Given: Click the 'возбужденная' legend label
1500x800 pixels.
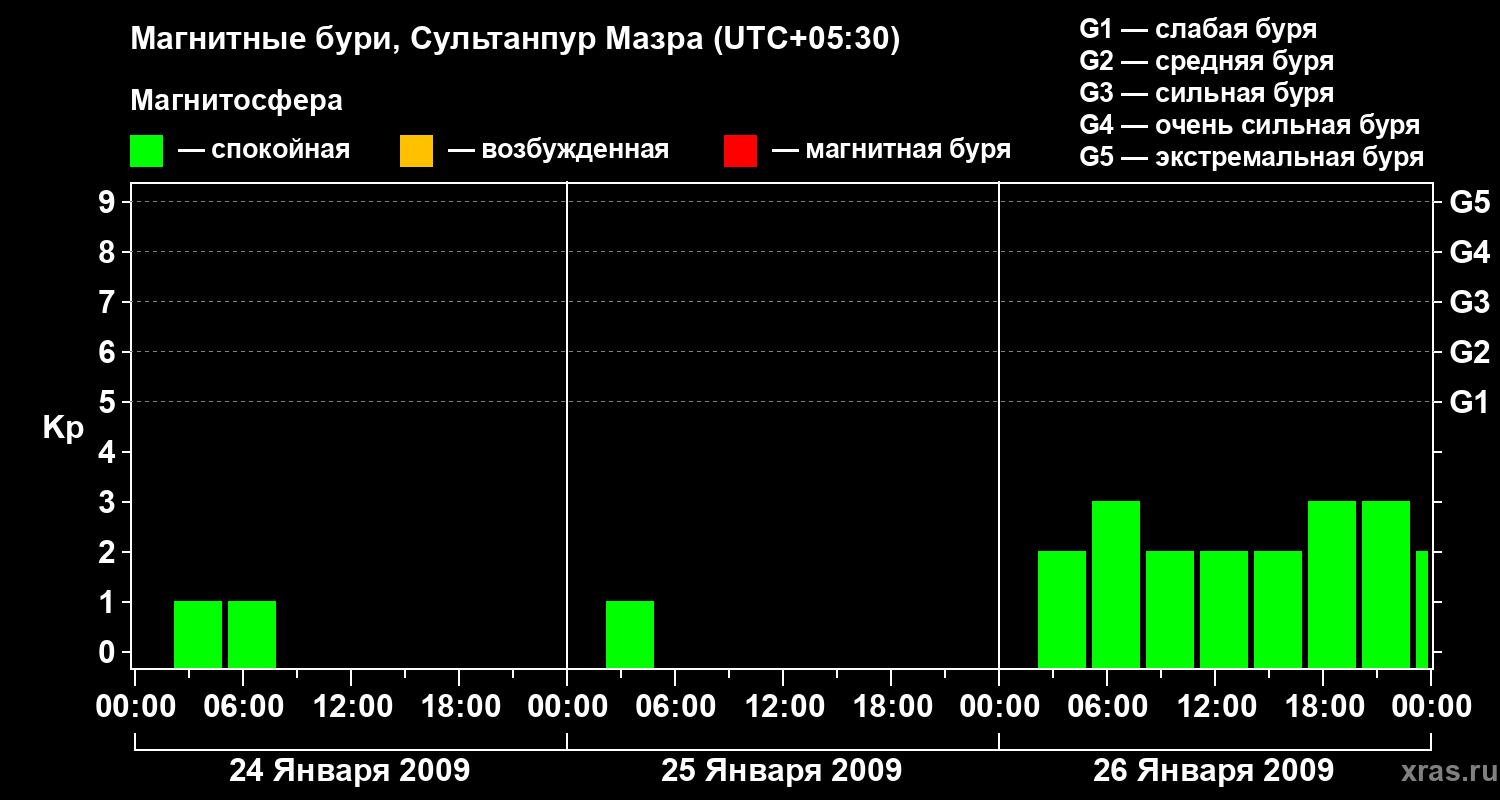Looking at the screenshot, I should (575, 151).
